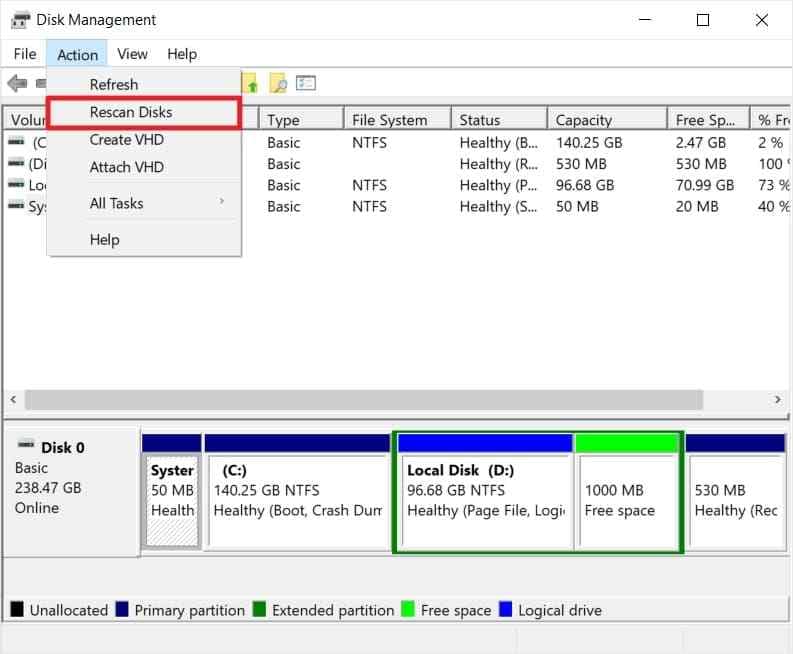Image resolution: width=793 pixels, height=654 pixels.
Task: Maximize the Disk Management window
Action: click(x=702, y=20)
